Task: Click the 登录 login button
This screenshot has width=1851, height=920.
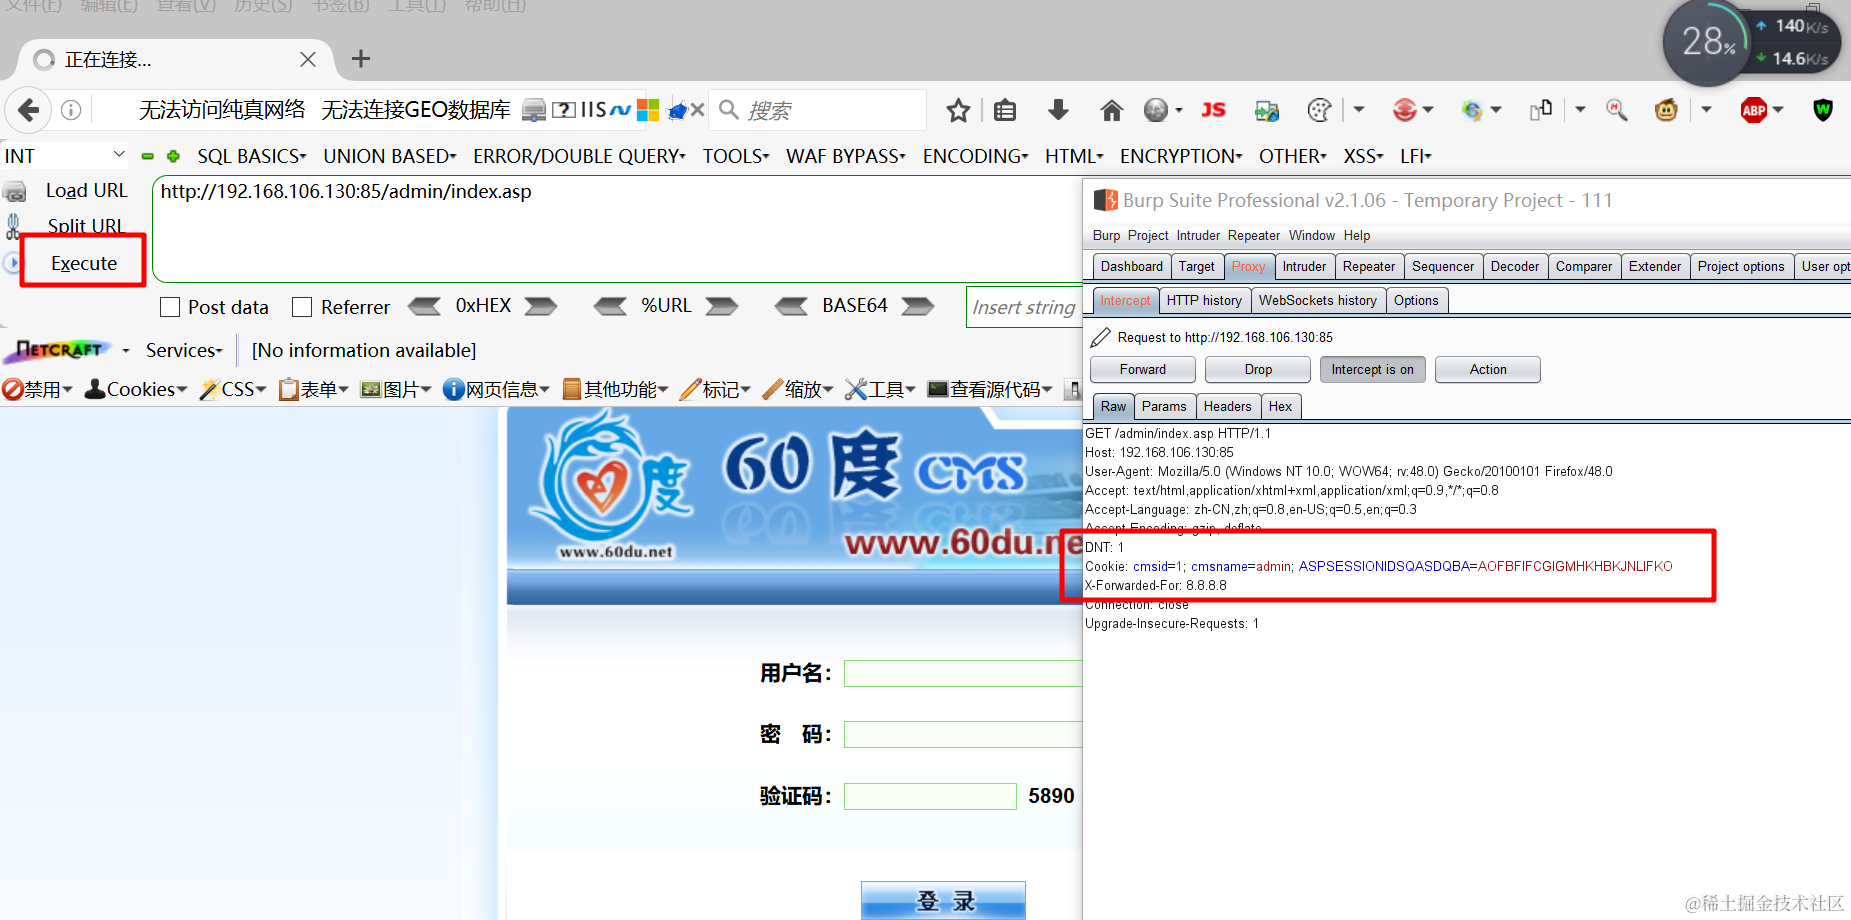Action: [944, 900]
